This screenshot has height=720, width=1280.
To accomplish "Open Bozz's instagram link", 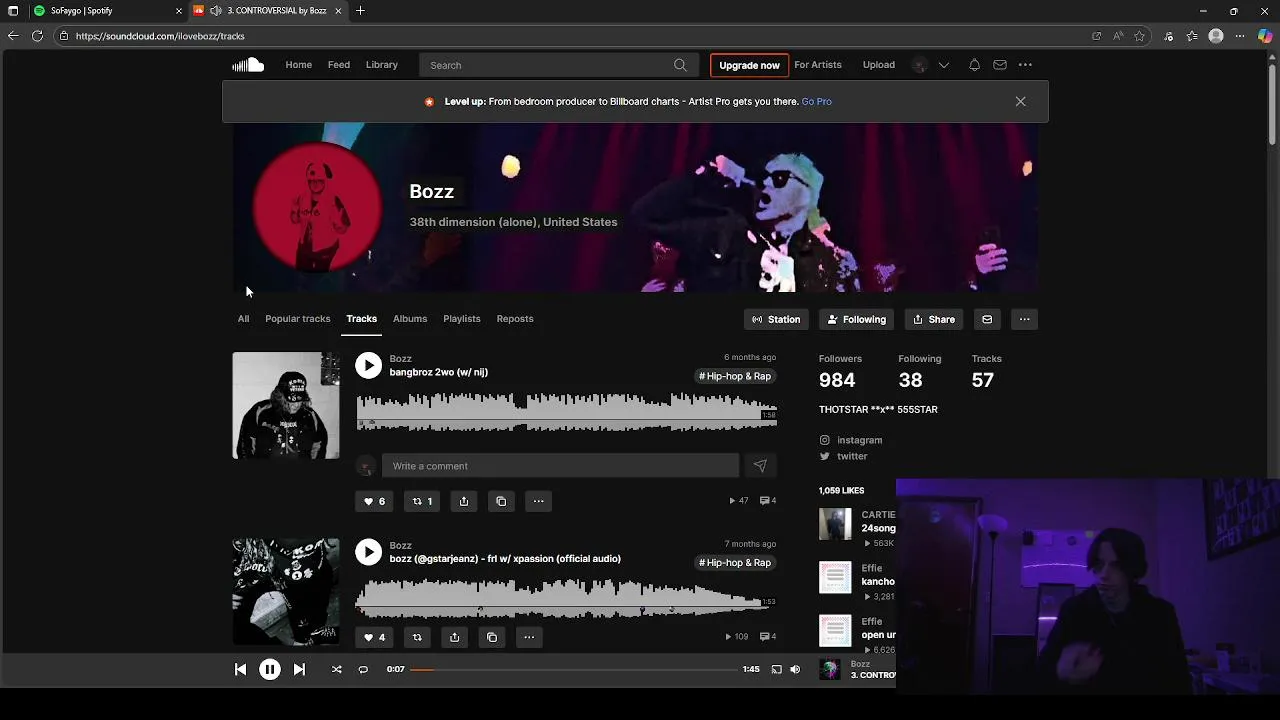I will point(859,440).
